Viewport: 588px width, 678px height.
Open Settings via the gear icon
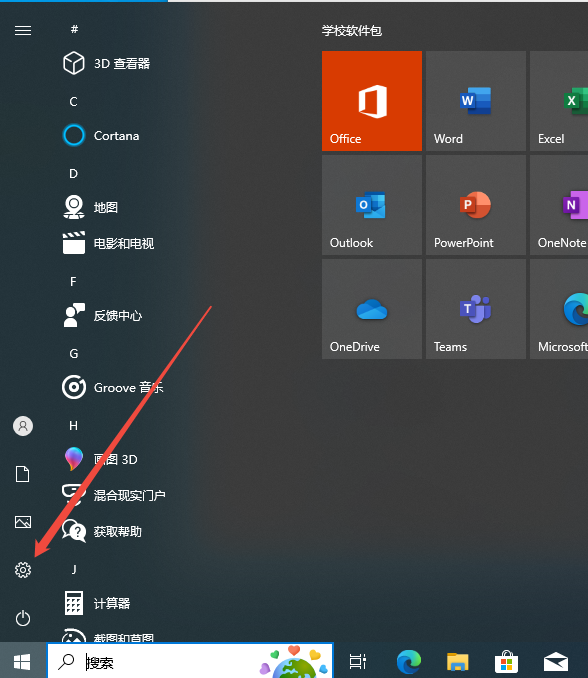click(23, 570)
